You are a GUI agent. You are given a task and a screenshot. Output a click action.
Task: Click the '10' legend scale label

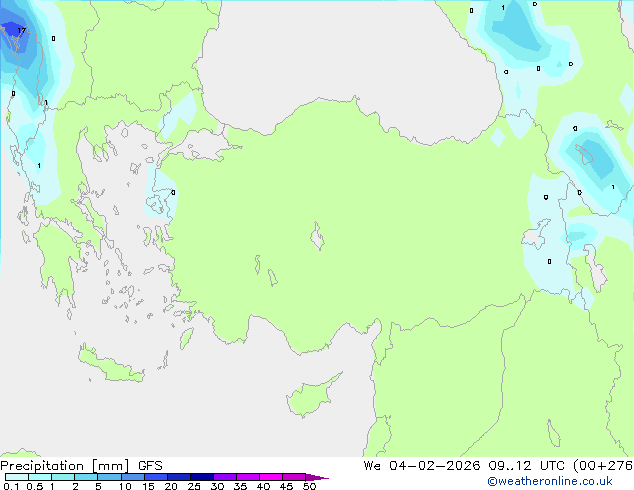125,486
